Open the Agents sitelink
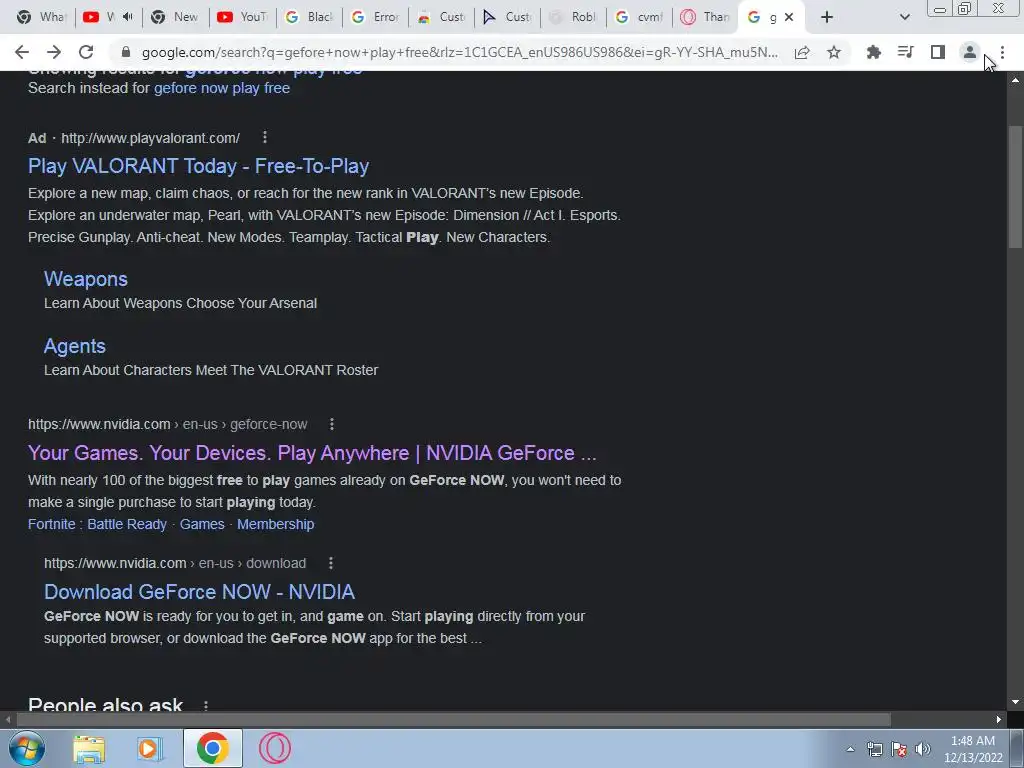Screen dimensions: 1024x768 tap(74, 346)
